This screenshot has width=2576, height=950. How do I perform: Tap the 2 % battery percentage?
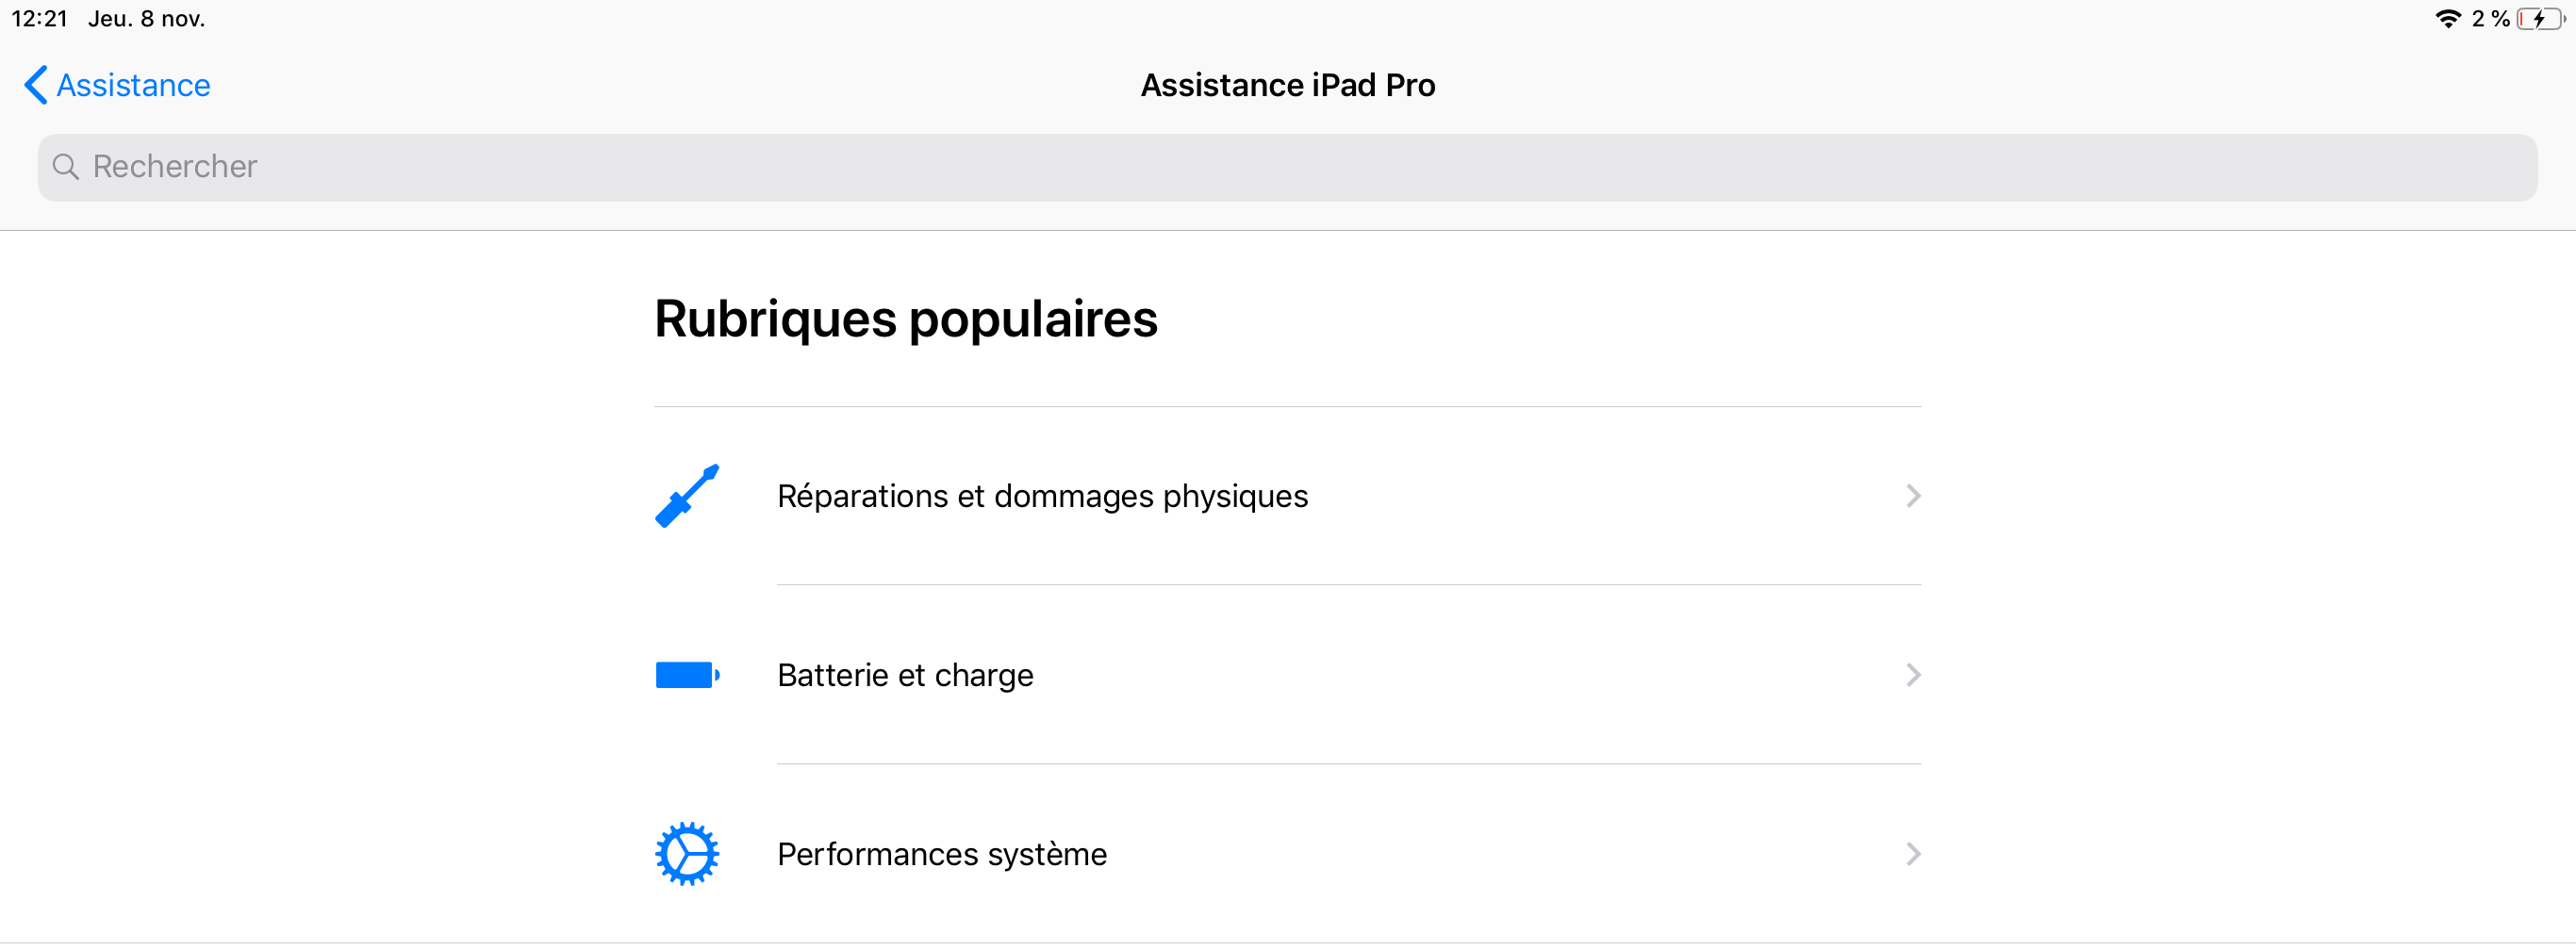click(2490, 19)
